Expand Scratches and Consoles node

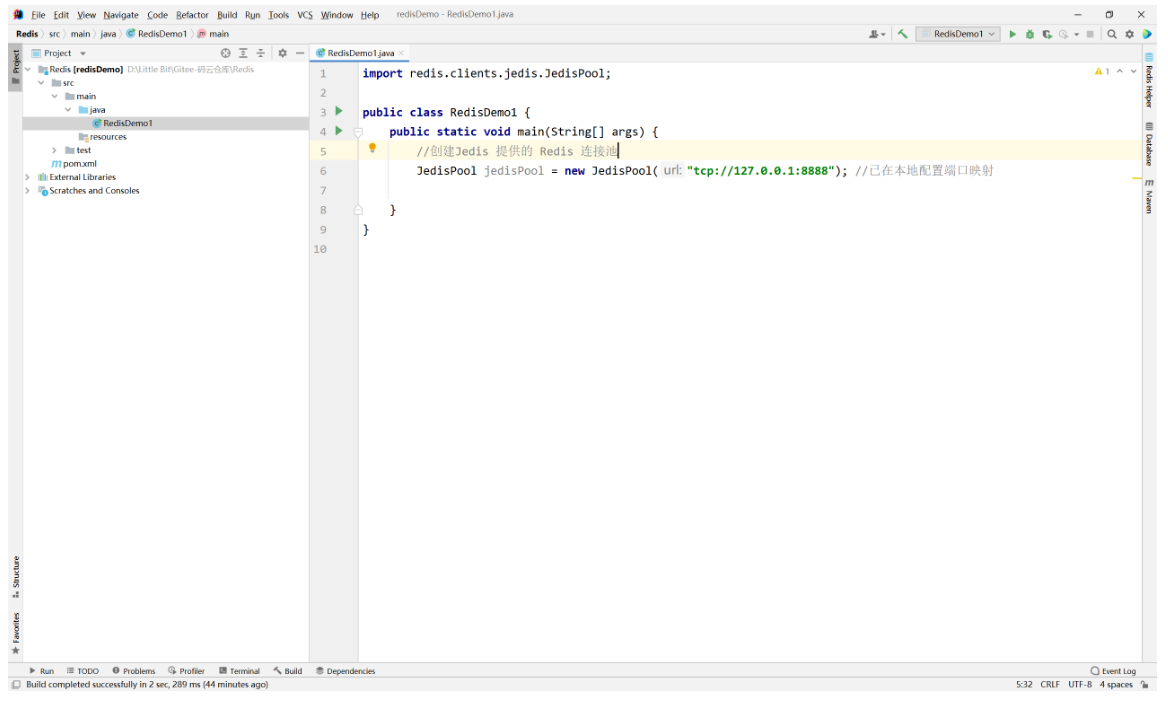tap(28, 191)
